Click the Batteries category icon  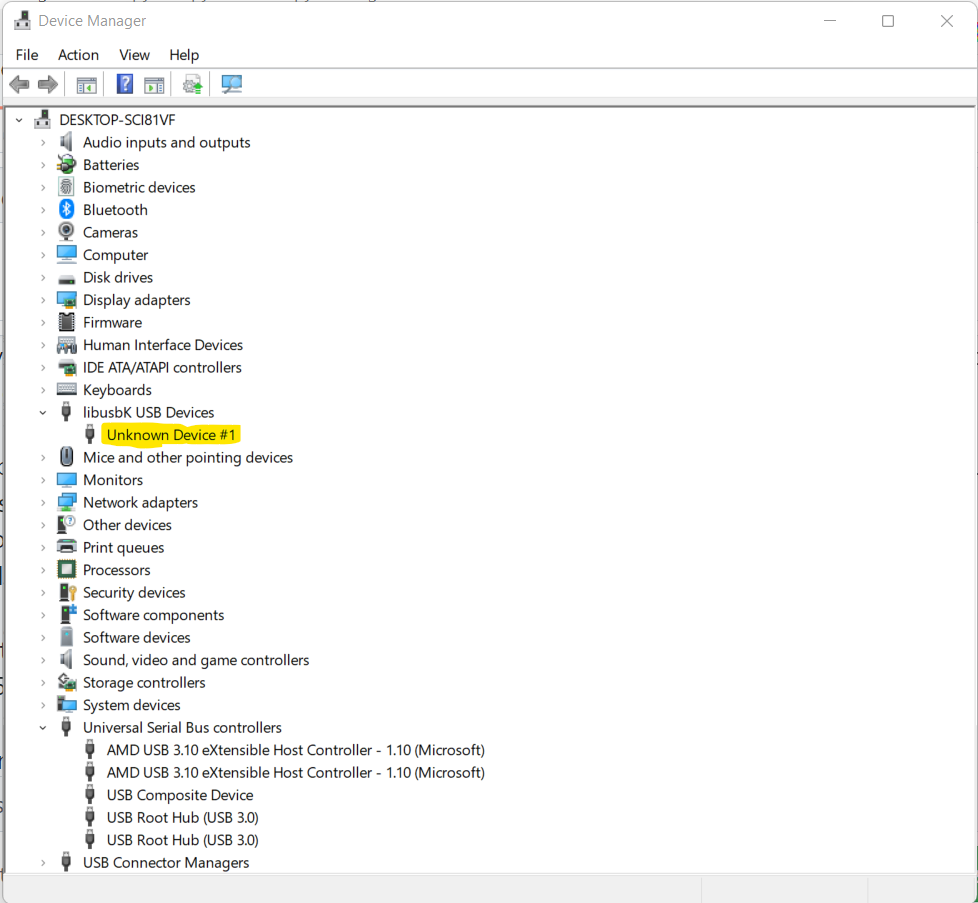point(66,165)
